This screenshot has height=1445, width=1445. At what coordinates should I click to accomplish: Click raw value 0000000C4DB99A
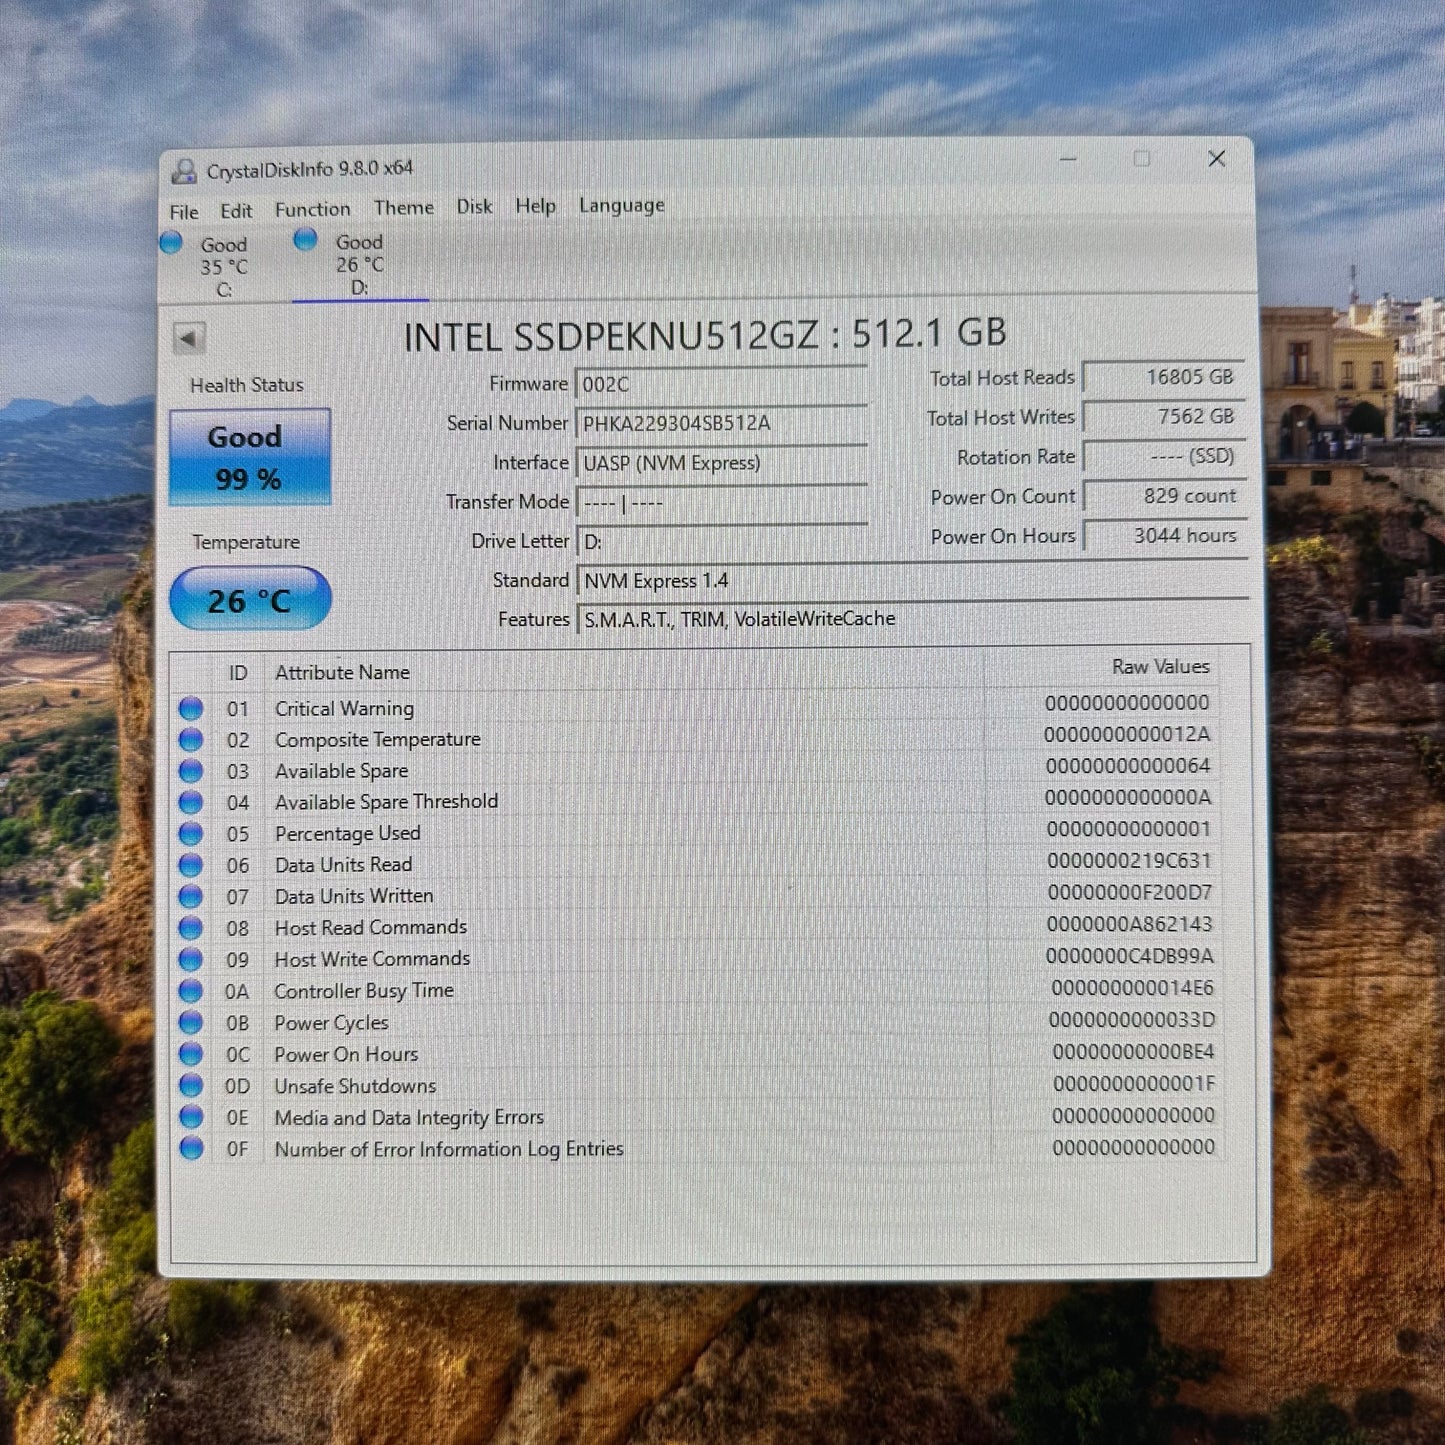[x=1130, y=955]
